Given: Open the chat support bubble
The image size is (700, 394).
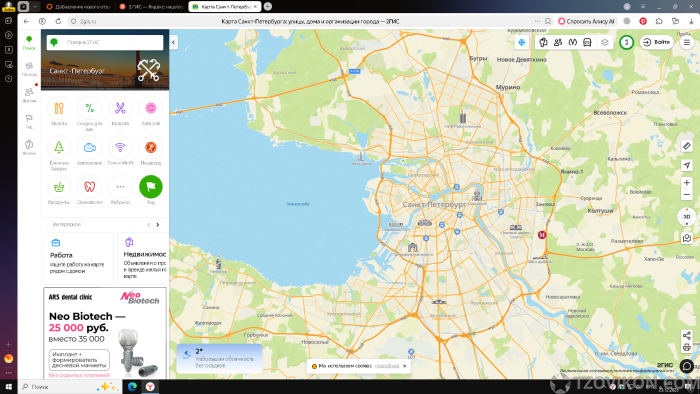Looking at the screenshot, I should 687,366.
